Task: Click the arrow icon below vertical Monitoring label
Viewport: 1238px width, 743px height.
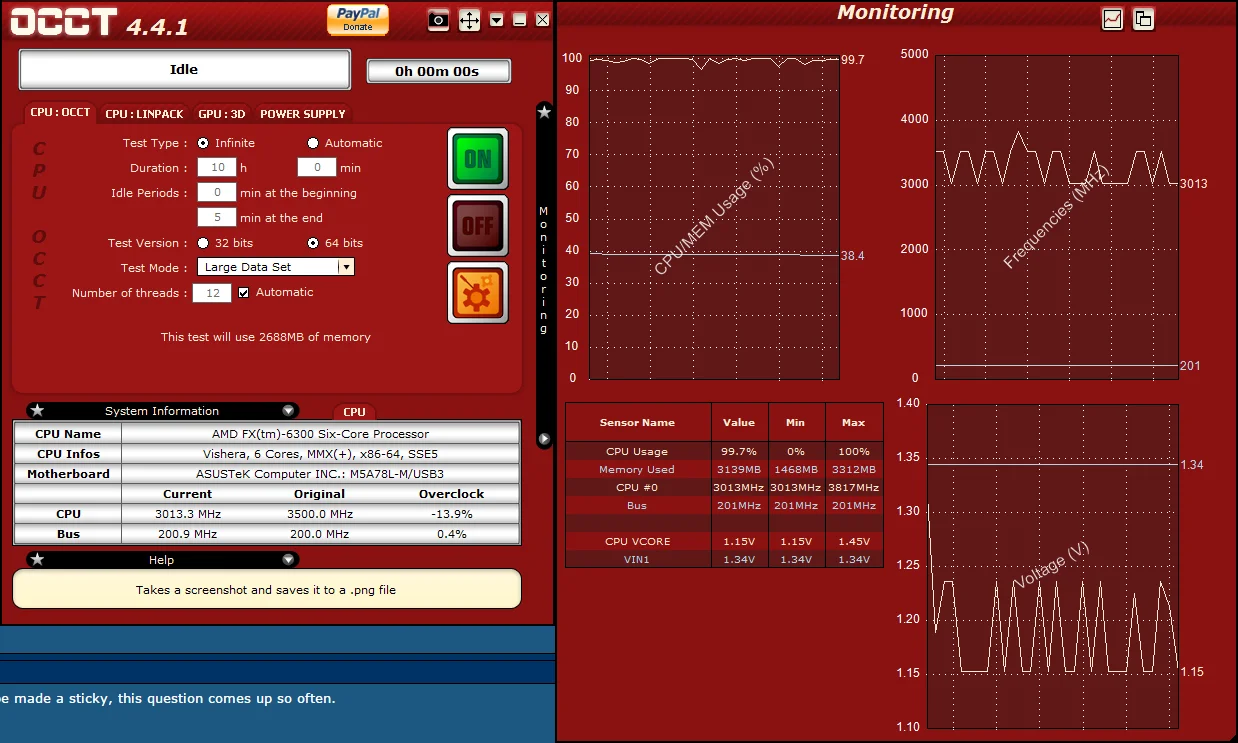Action: (x=544, y=438)
